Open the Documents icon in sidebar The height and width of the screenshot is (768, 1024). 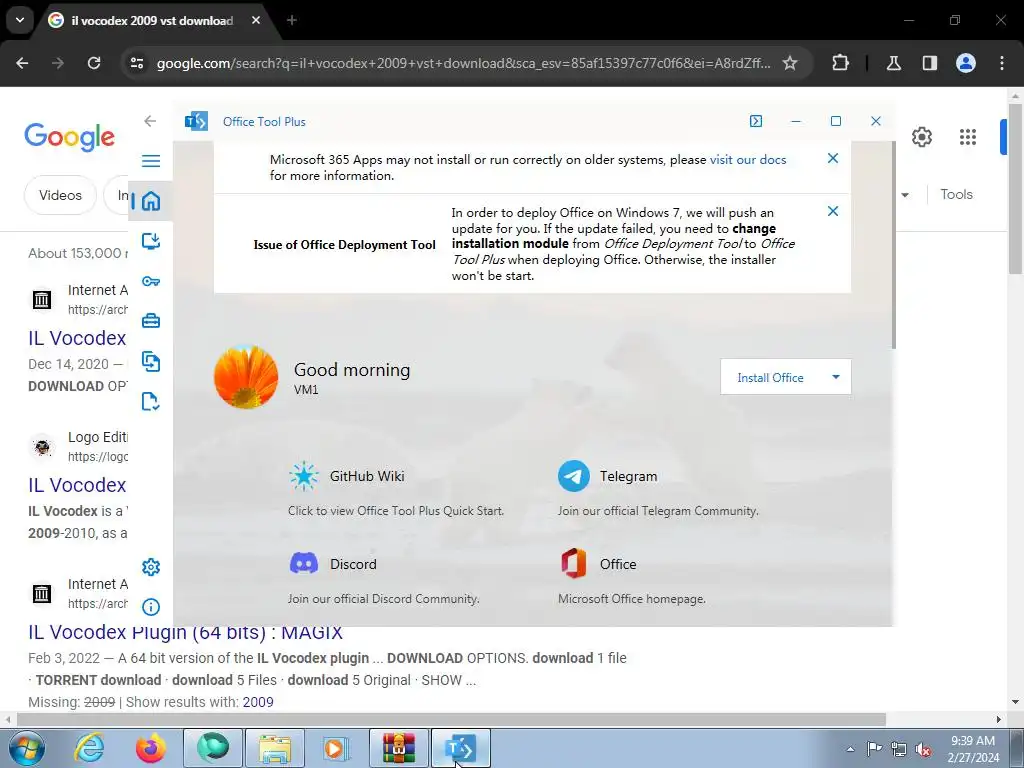point(151,402)
